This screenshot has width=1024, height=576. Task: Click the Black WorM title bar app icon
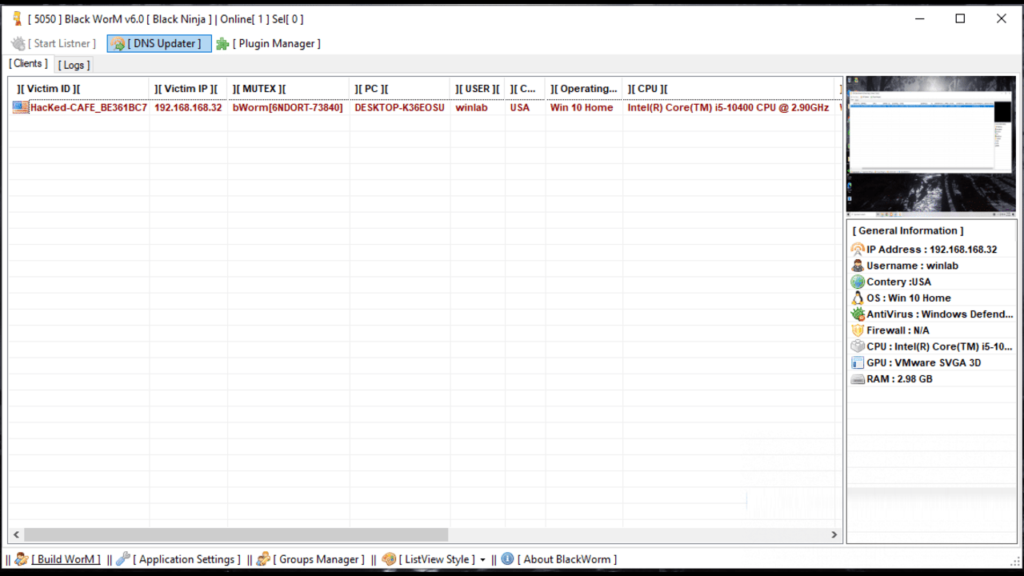click(x=18, y=19)
